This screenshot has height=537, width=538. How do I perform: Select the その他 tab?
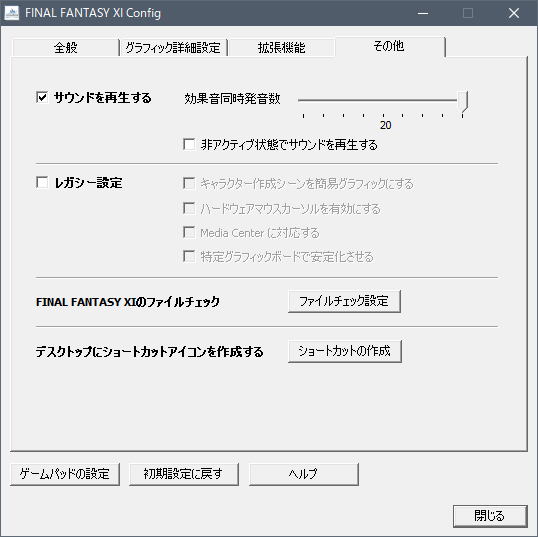click(389, 46)
